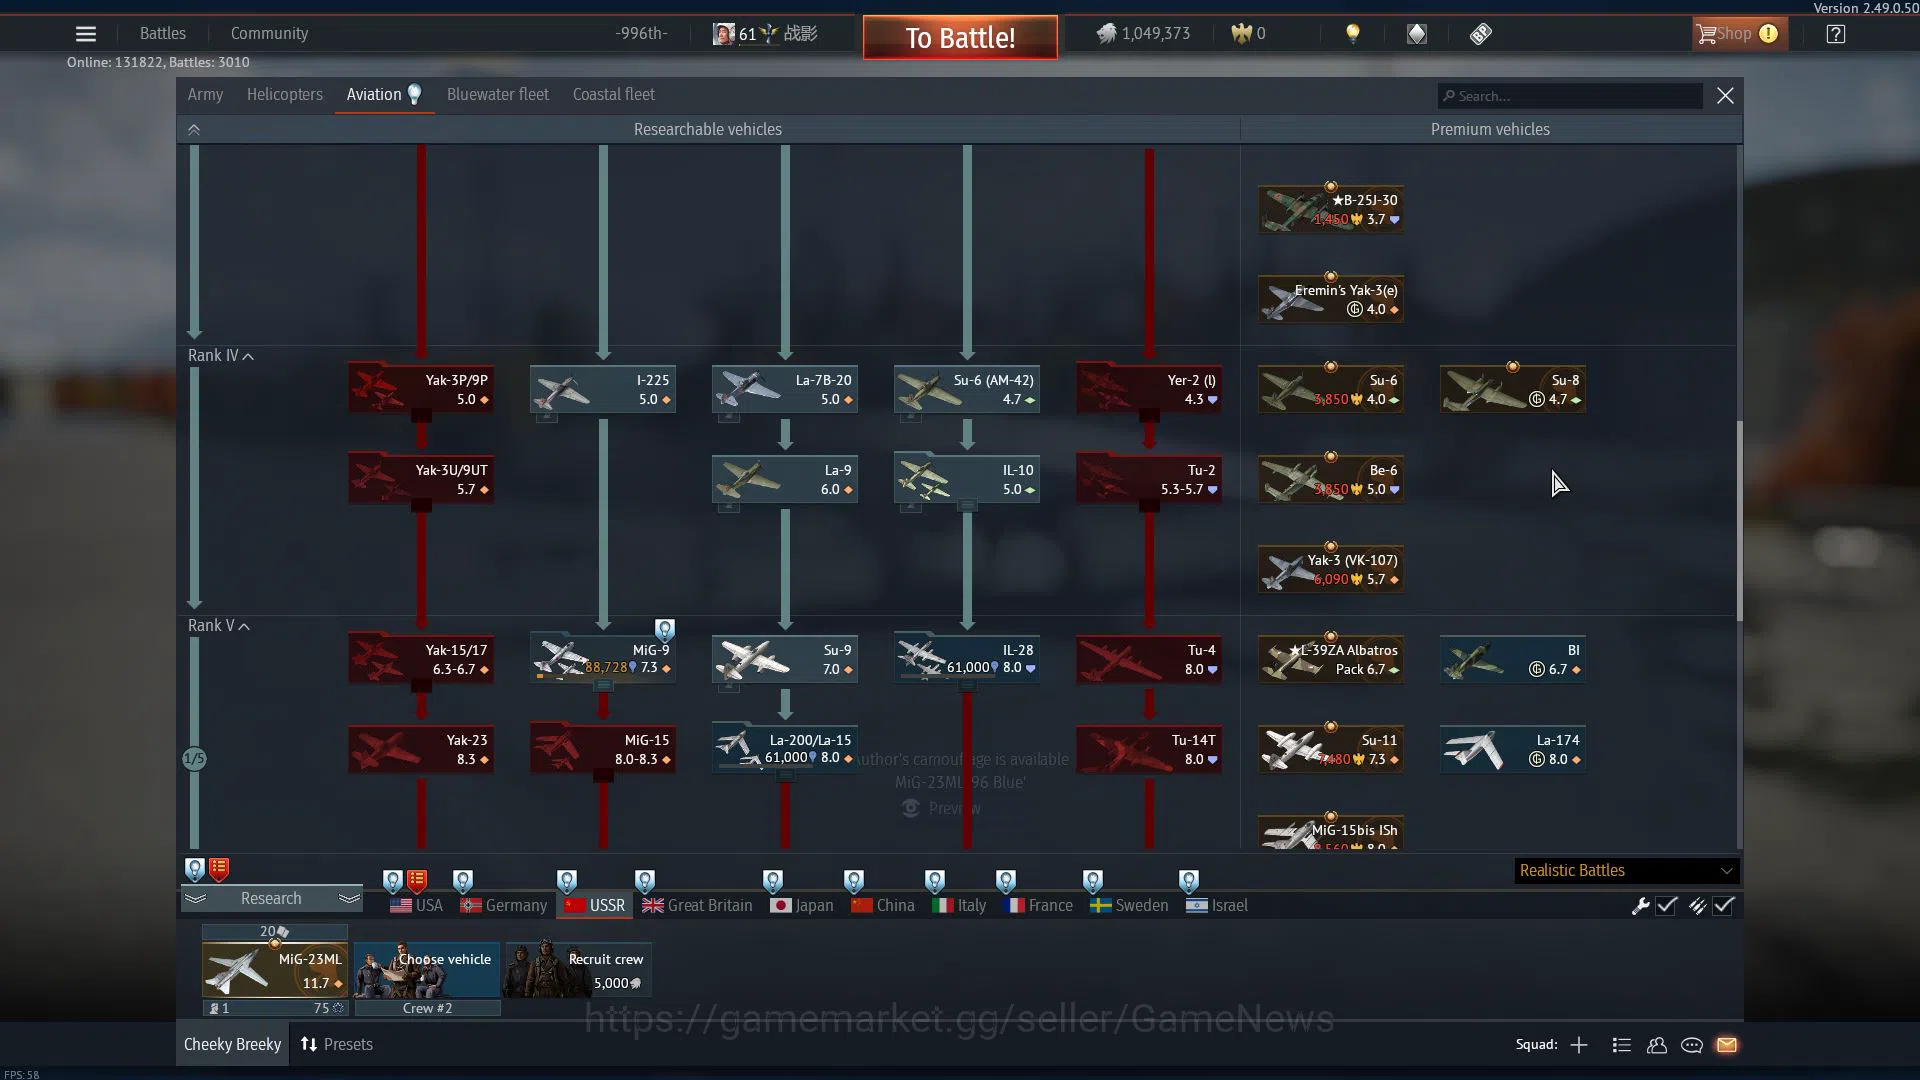Switch to the Great Britain nation tab
The height and width of the screenshot is (1080, 1920).
(698, 906)
